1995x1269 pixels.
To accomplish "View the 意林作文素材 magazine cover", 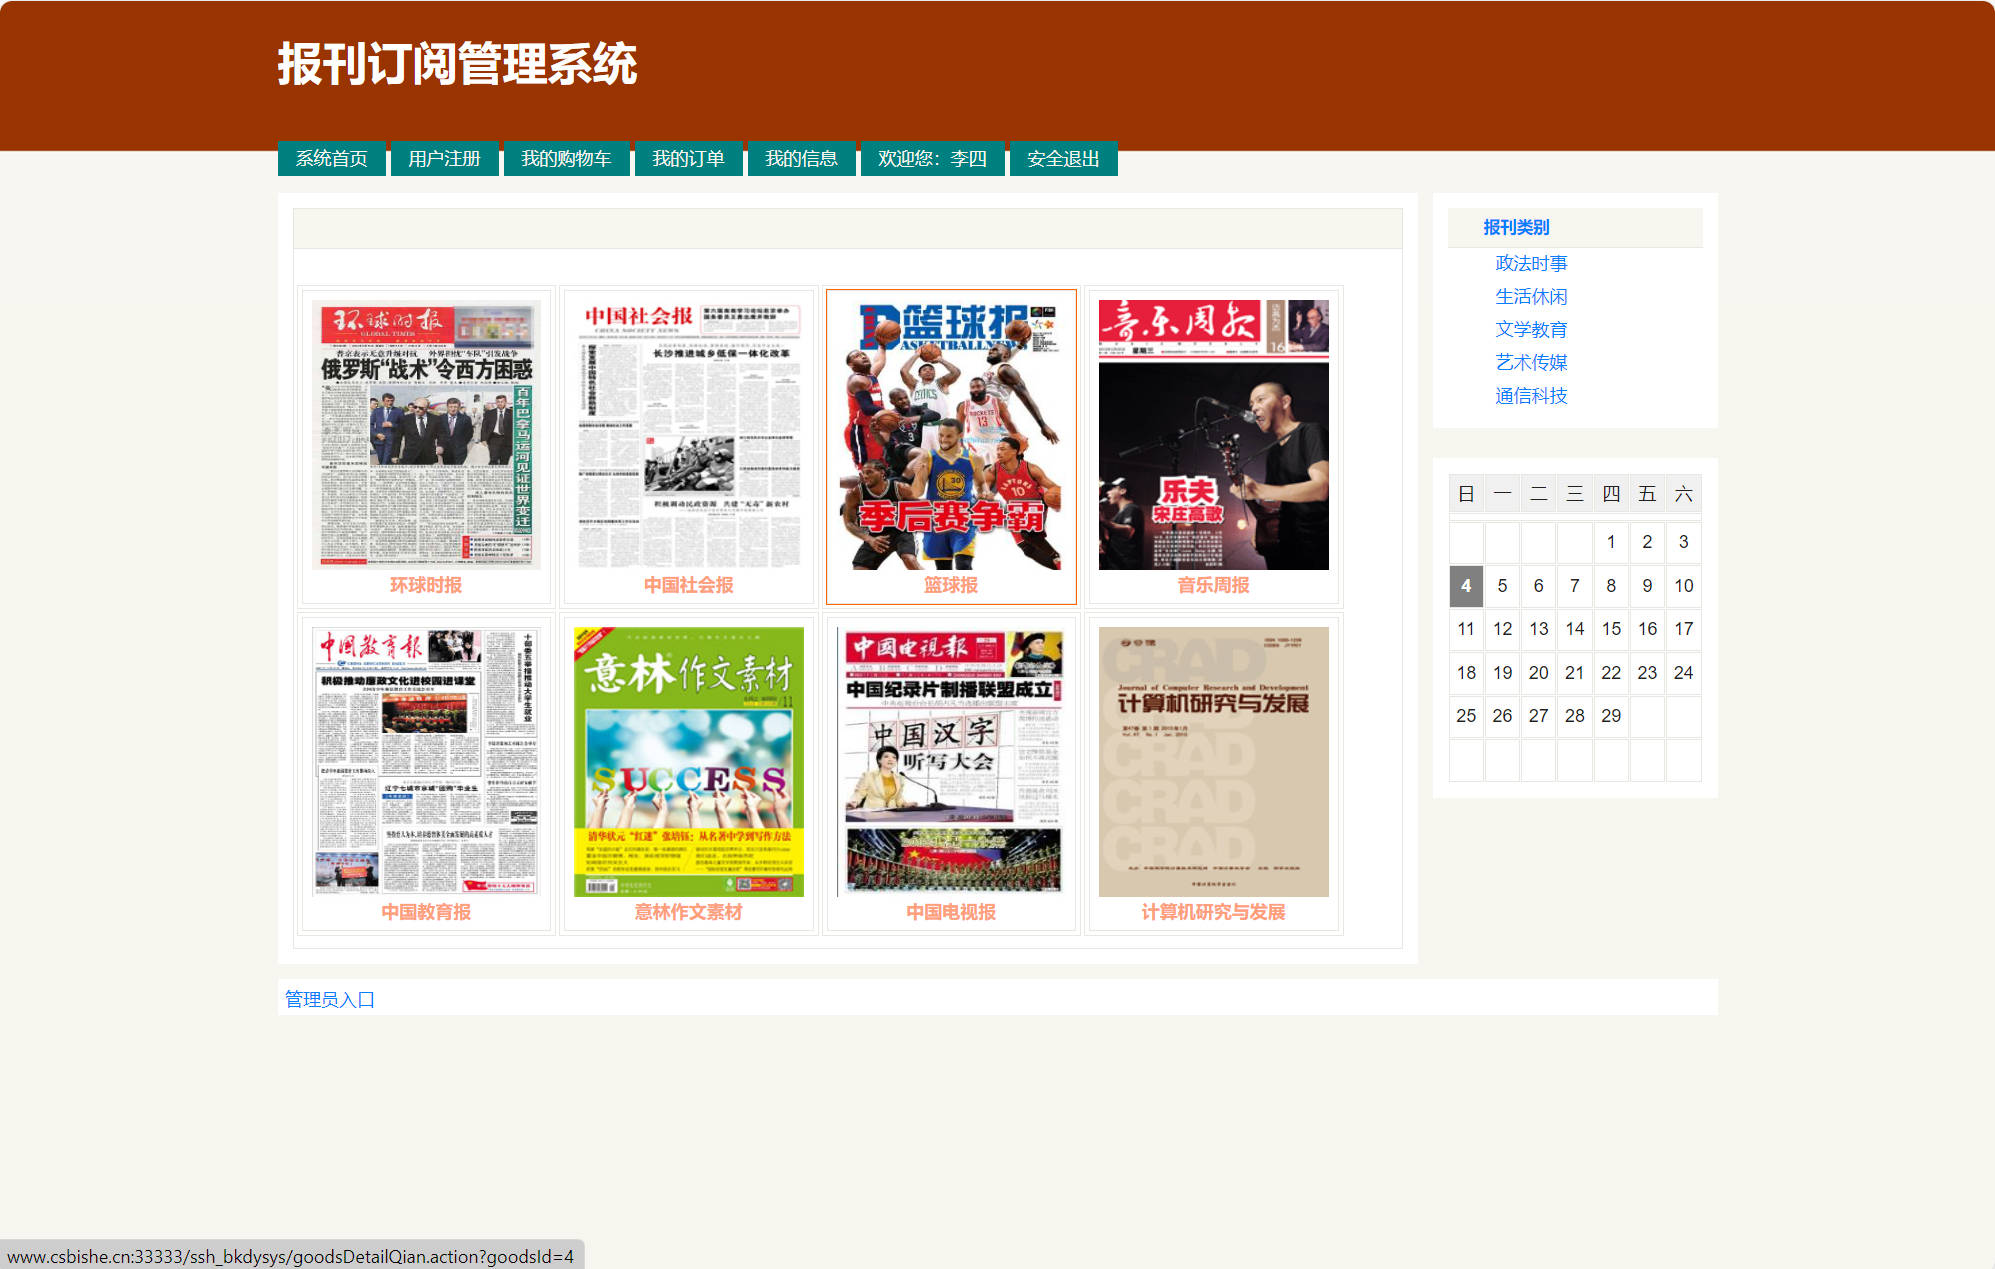I will [688, 760].
